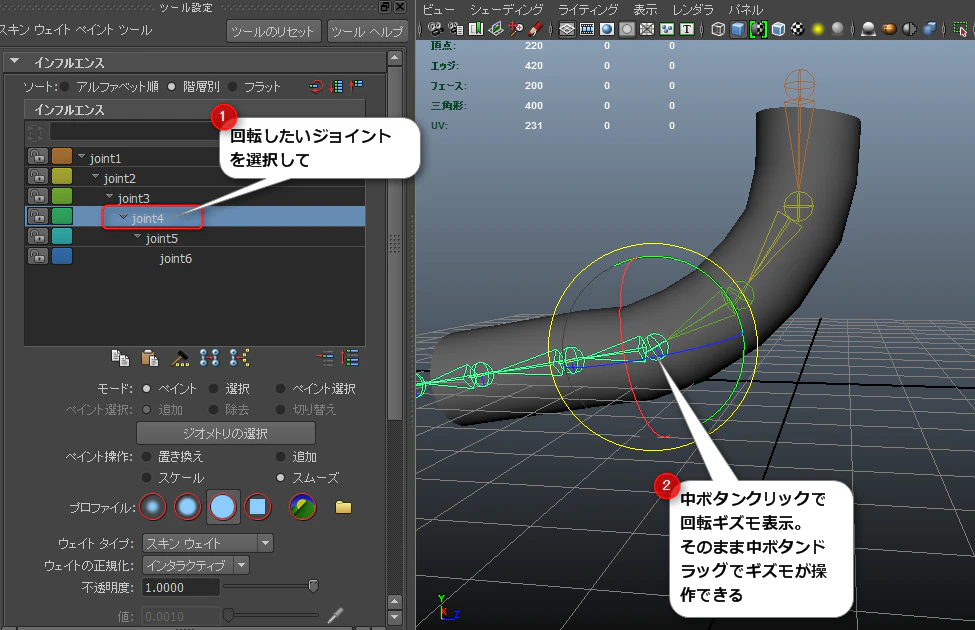
Task: Click the weight hammer icon
Action: point(180,358)
